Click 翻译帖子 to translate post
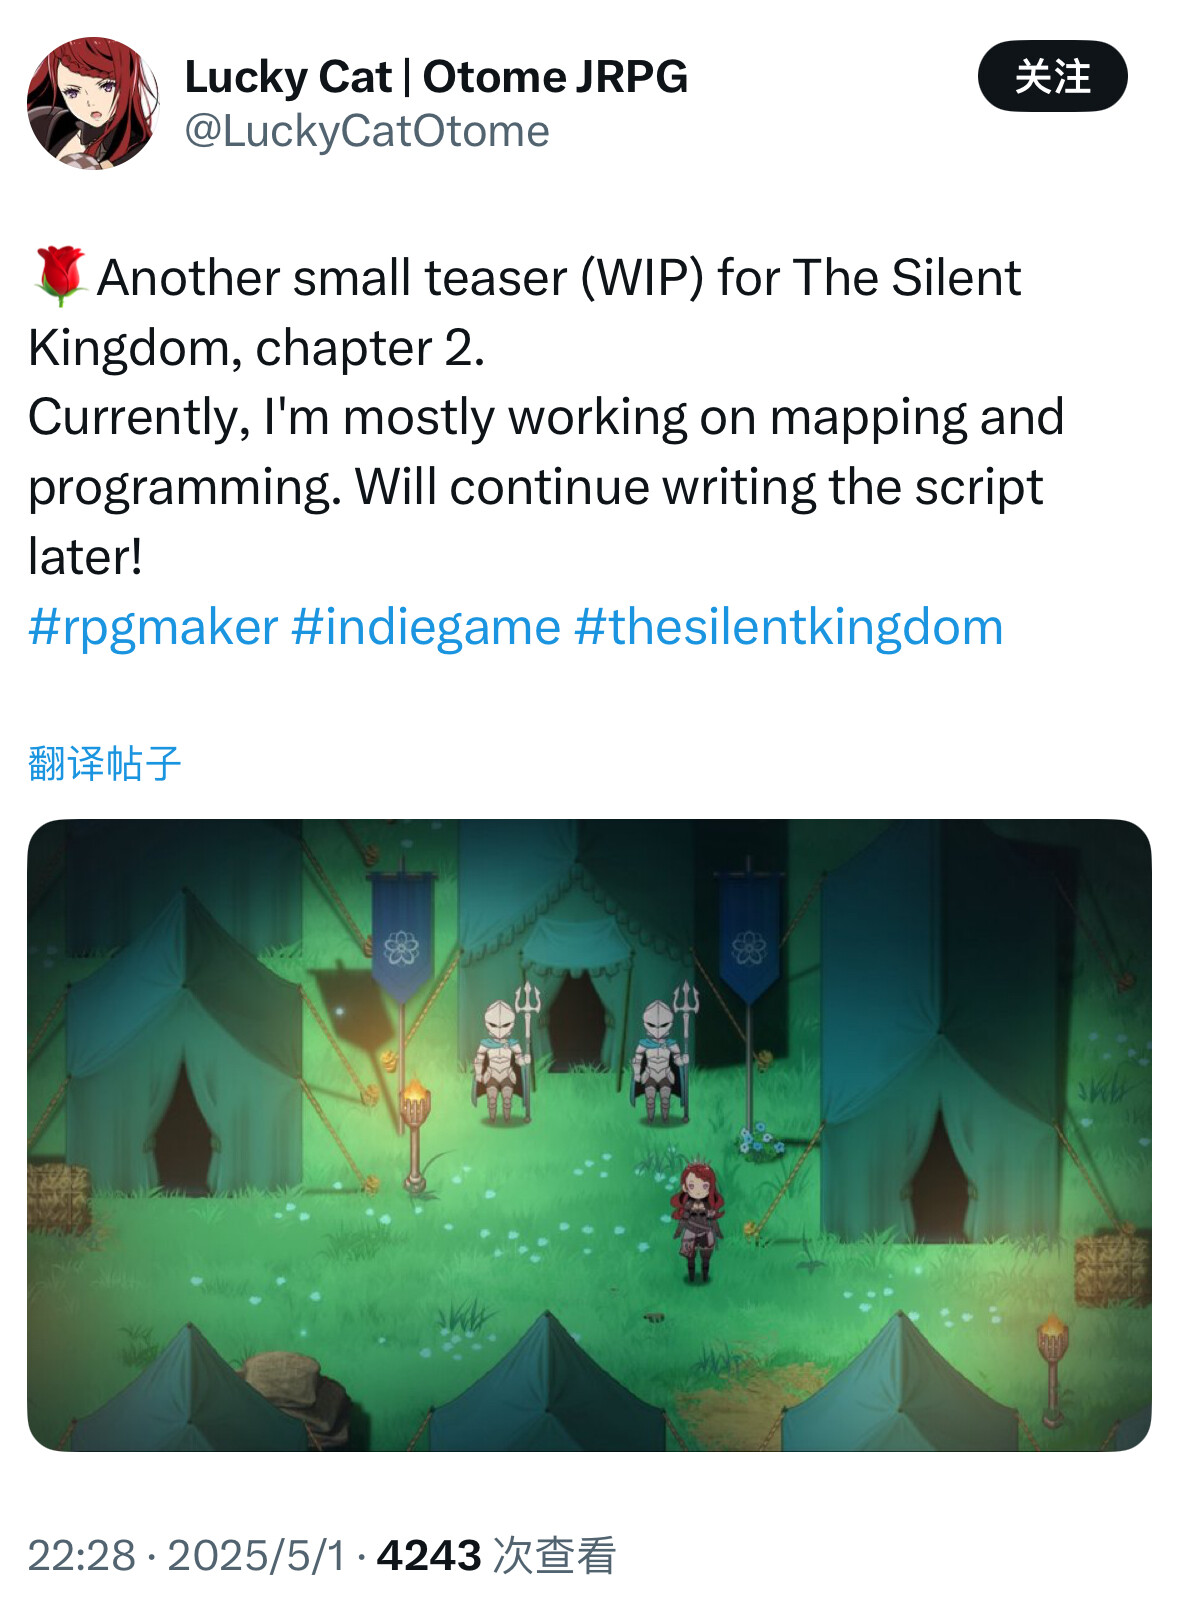 point(105,763)
